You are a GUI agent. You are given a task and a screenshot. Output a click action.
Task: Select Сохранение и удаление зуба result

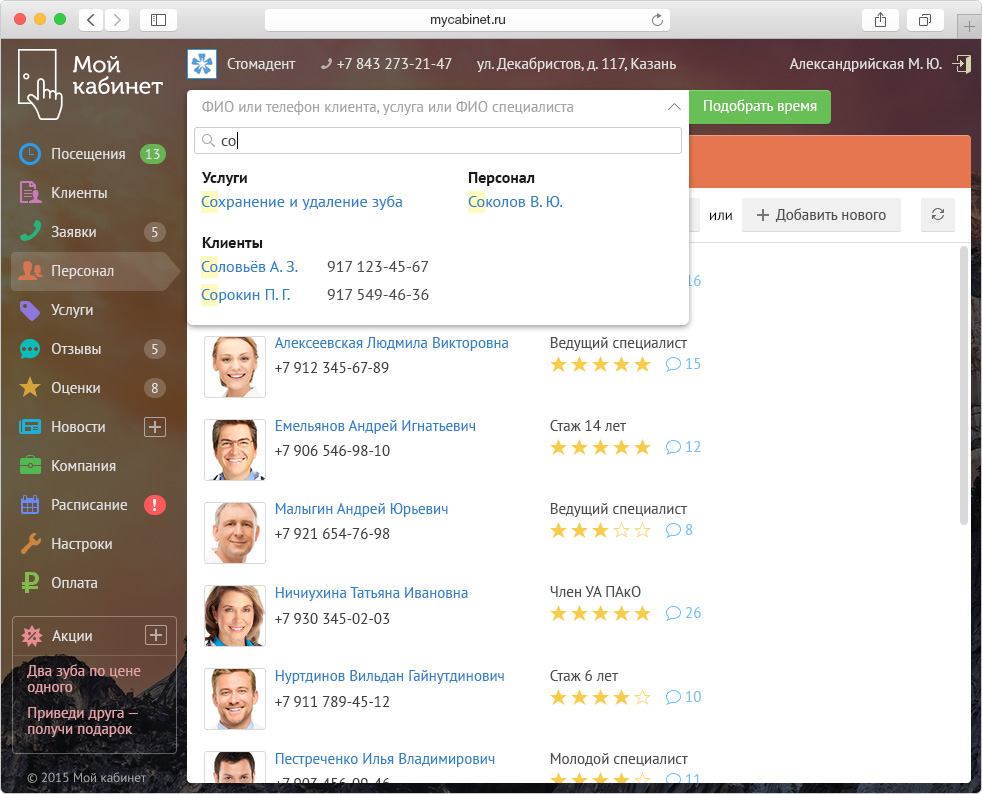302,202
